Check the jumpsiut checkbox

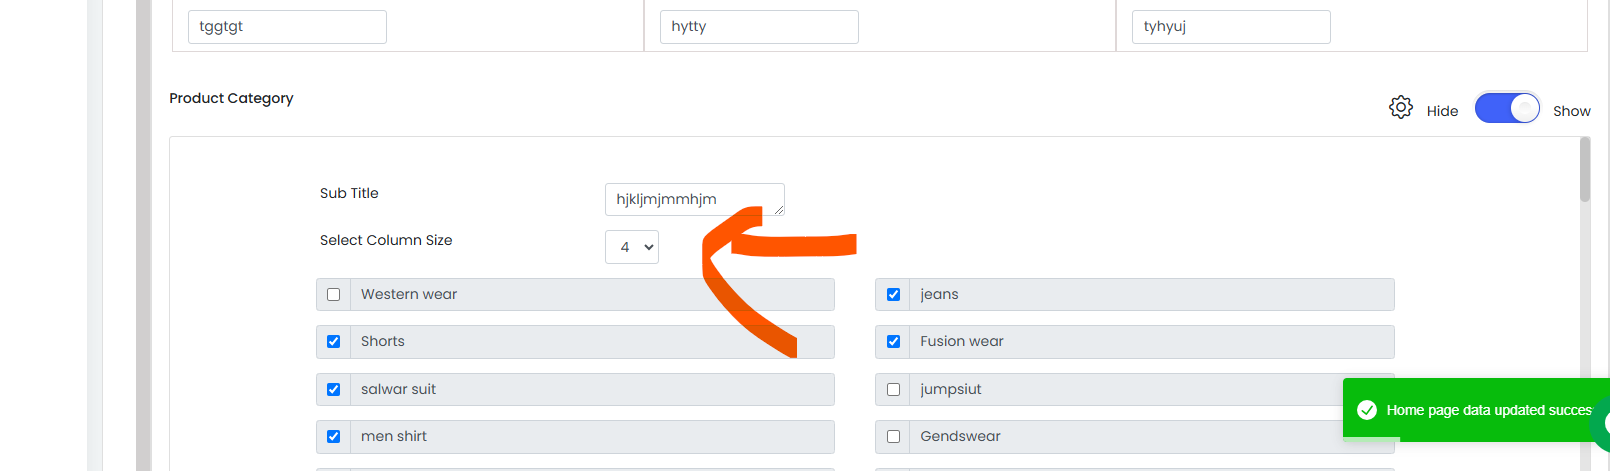point(894,389)
